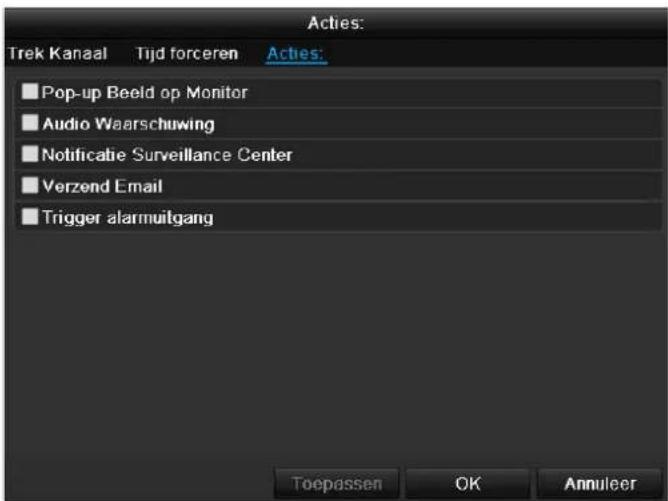The height and width of the screenshot is (501, 668).
Task: Click the Trigger alarmuitgang label text
Action: [x=127, y=218]
